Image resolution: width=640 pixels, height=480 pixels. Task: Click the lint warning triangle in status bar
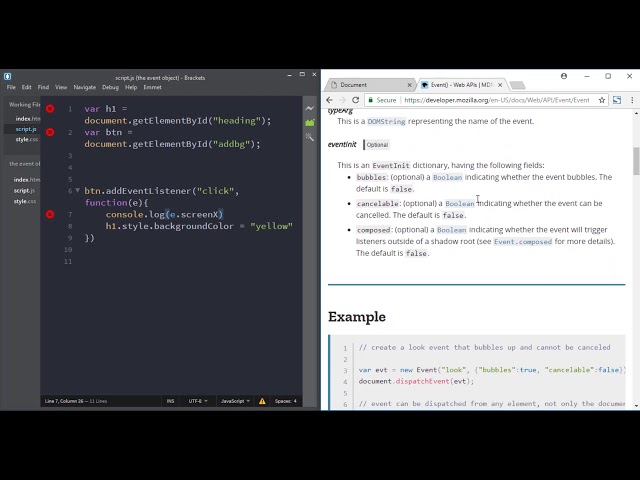click(262, 401)
